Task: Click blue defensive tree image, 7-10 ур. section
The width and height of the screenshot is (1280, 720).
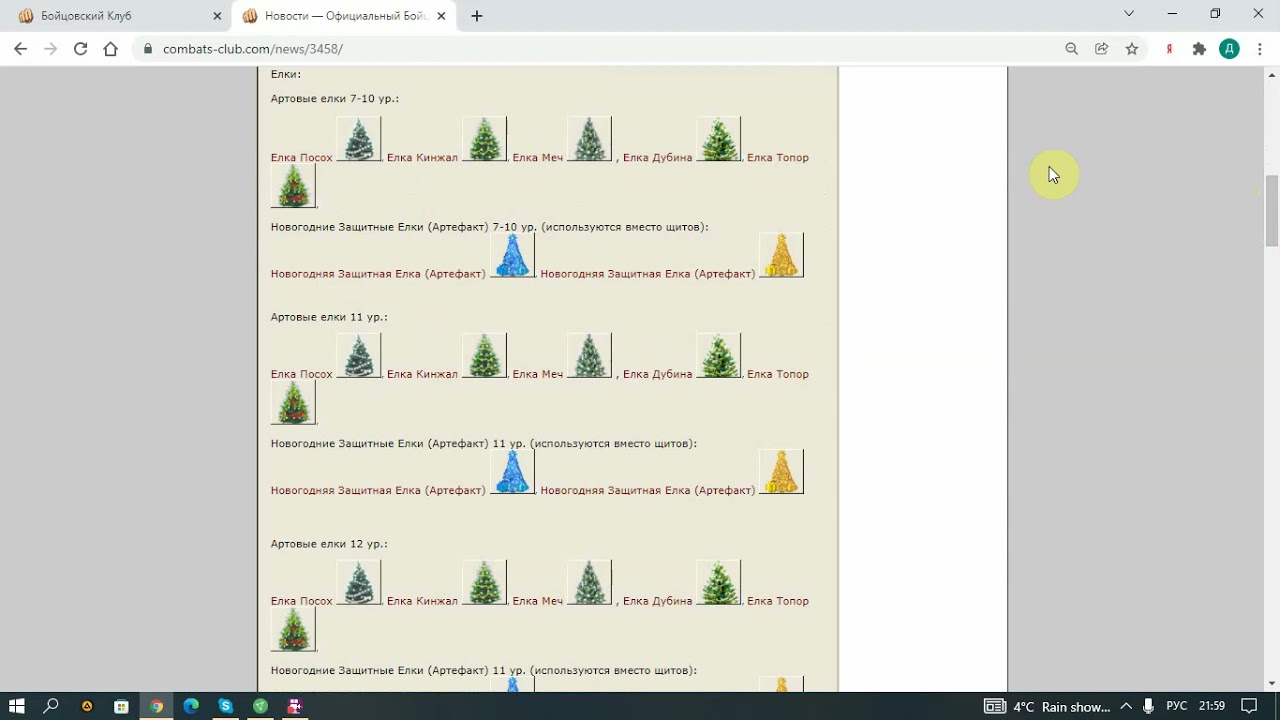Action: [x=513, y=256]
